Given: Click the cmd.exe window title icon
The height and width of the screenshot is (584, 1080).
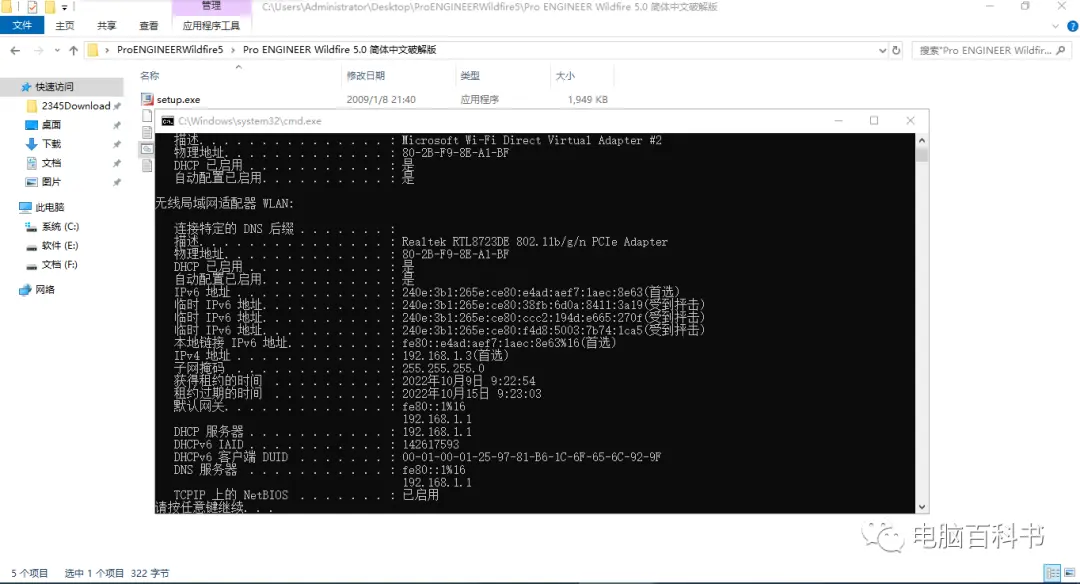Looking at the screenshot, I should point(167,121).
